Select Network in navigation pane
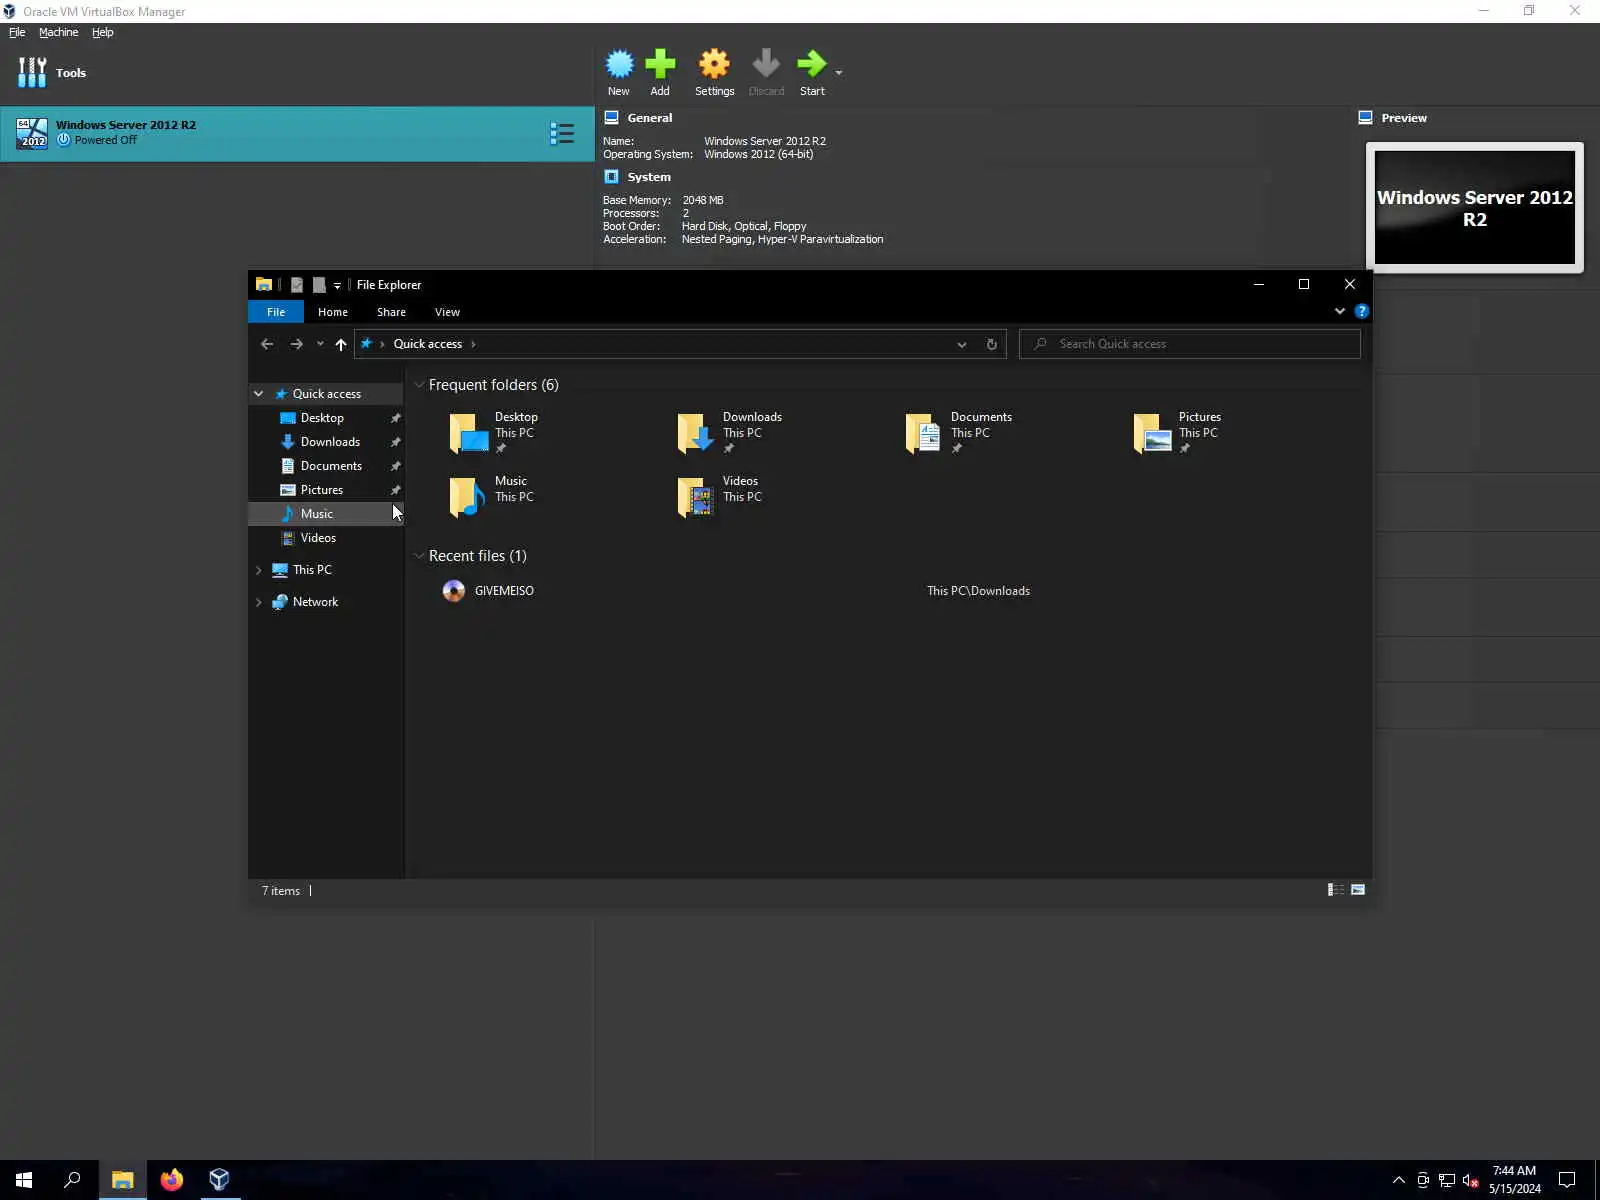Screen dimensions: 1600x1200 tap(315, 602)
